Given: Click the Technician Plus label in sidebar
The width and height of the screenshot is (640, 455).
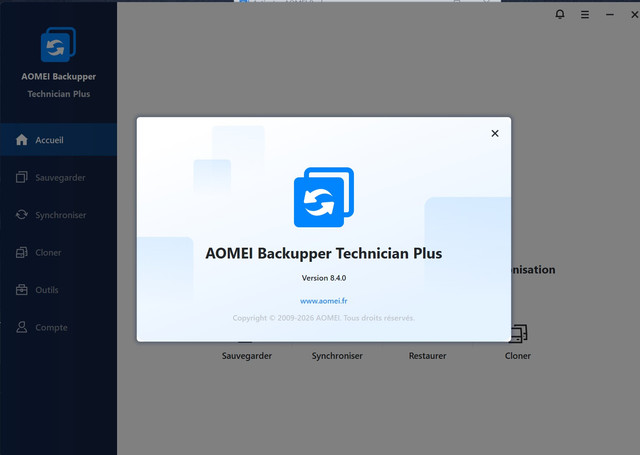Looking at the screenshot, I should 59,94.
